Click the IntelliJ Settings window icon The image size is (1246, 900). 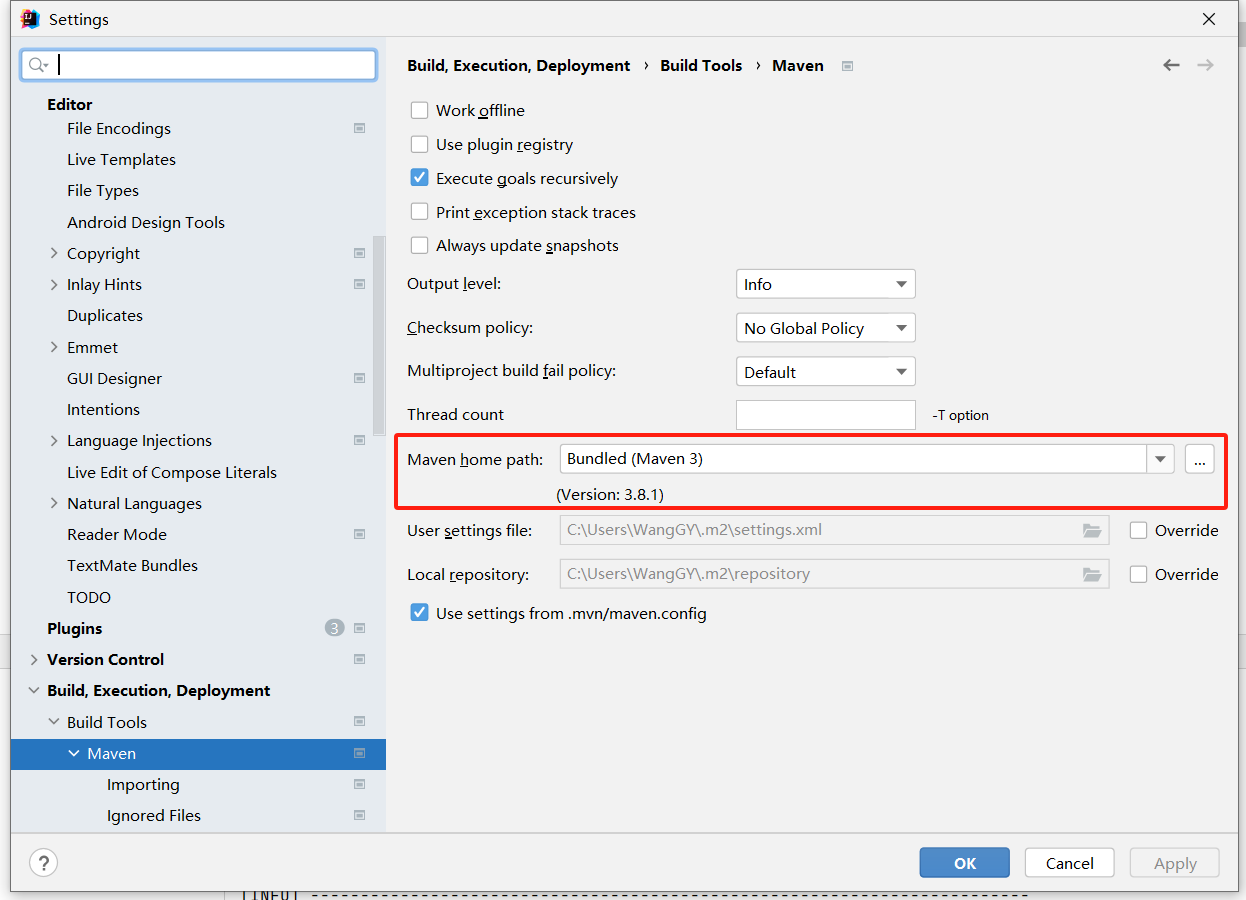[x=30, y=19]
